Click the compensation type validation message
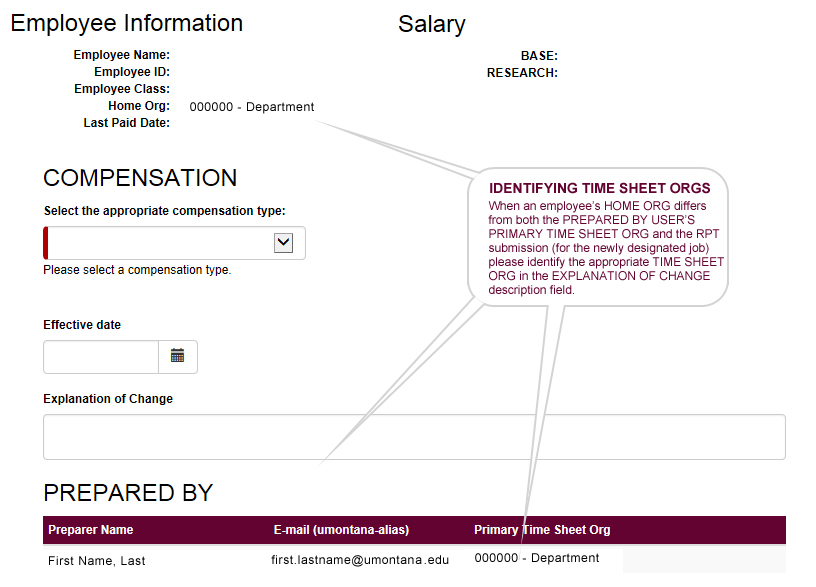Image resolution: width=816 pixels, height=587 pixels. 140,269
